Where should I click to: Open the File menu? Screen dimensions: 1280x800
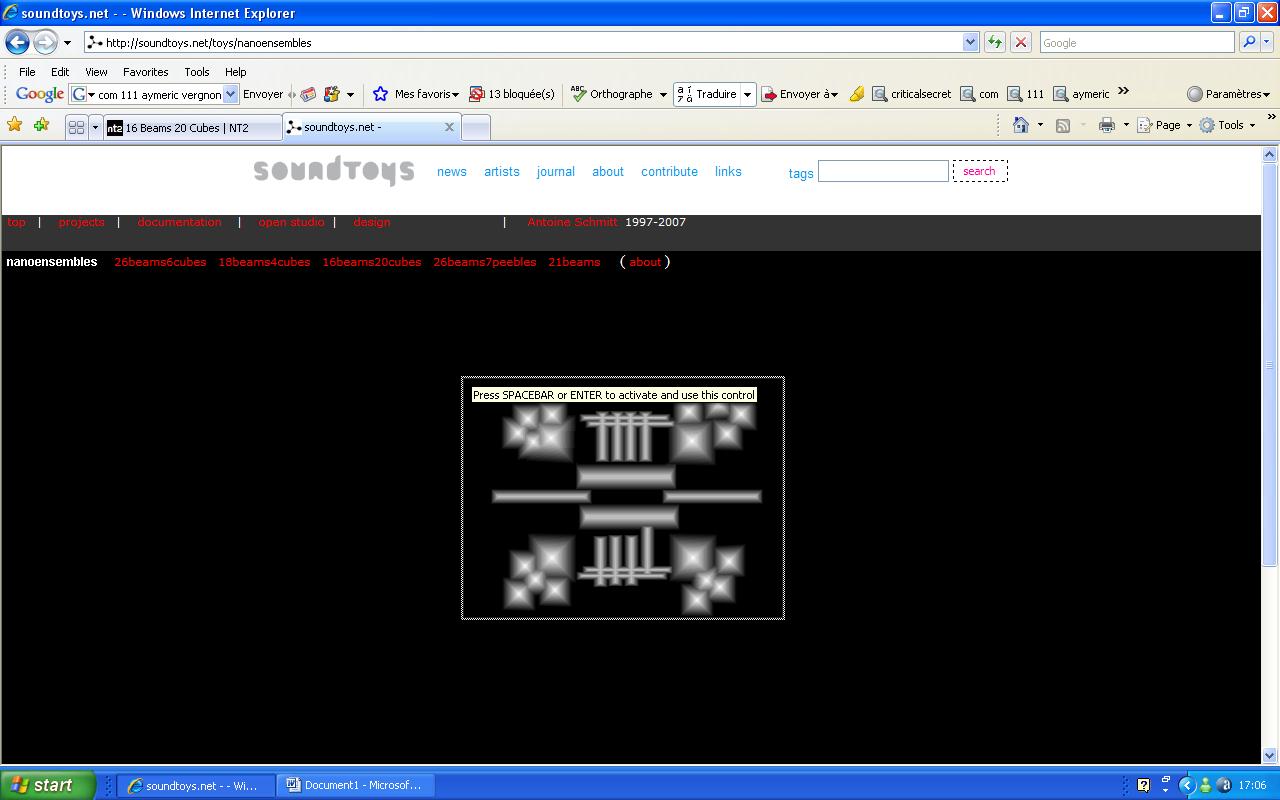(x=27, y=72)
